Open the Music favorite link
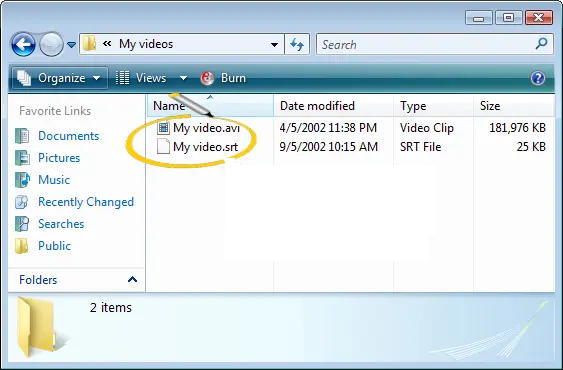 pos(54,180)
